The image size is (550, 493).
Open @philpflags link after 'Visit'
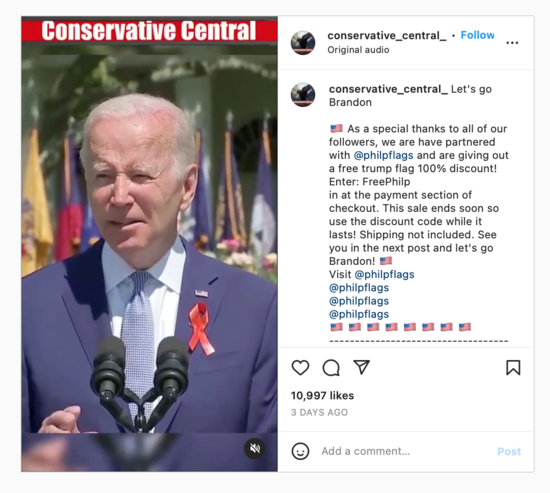point(384,274)
